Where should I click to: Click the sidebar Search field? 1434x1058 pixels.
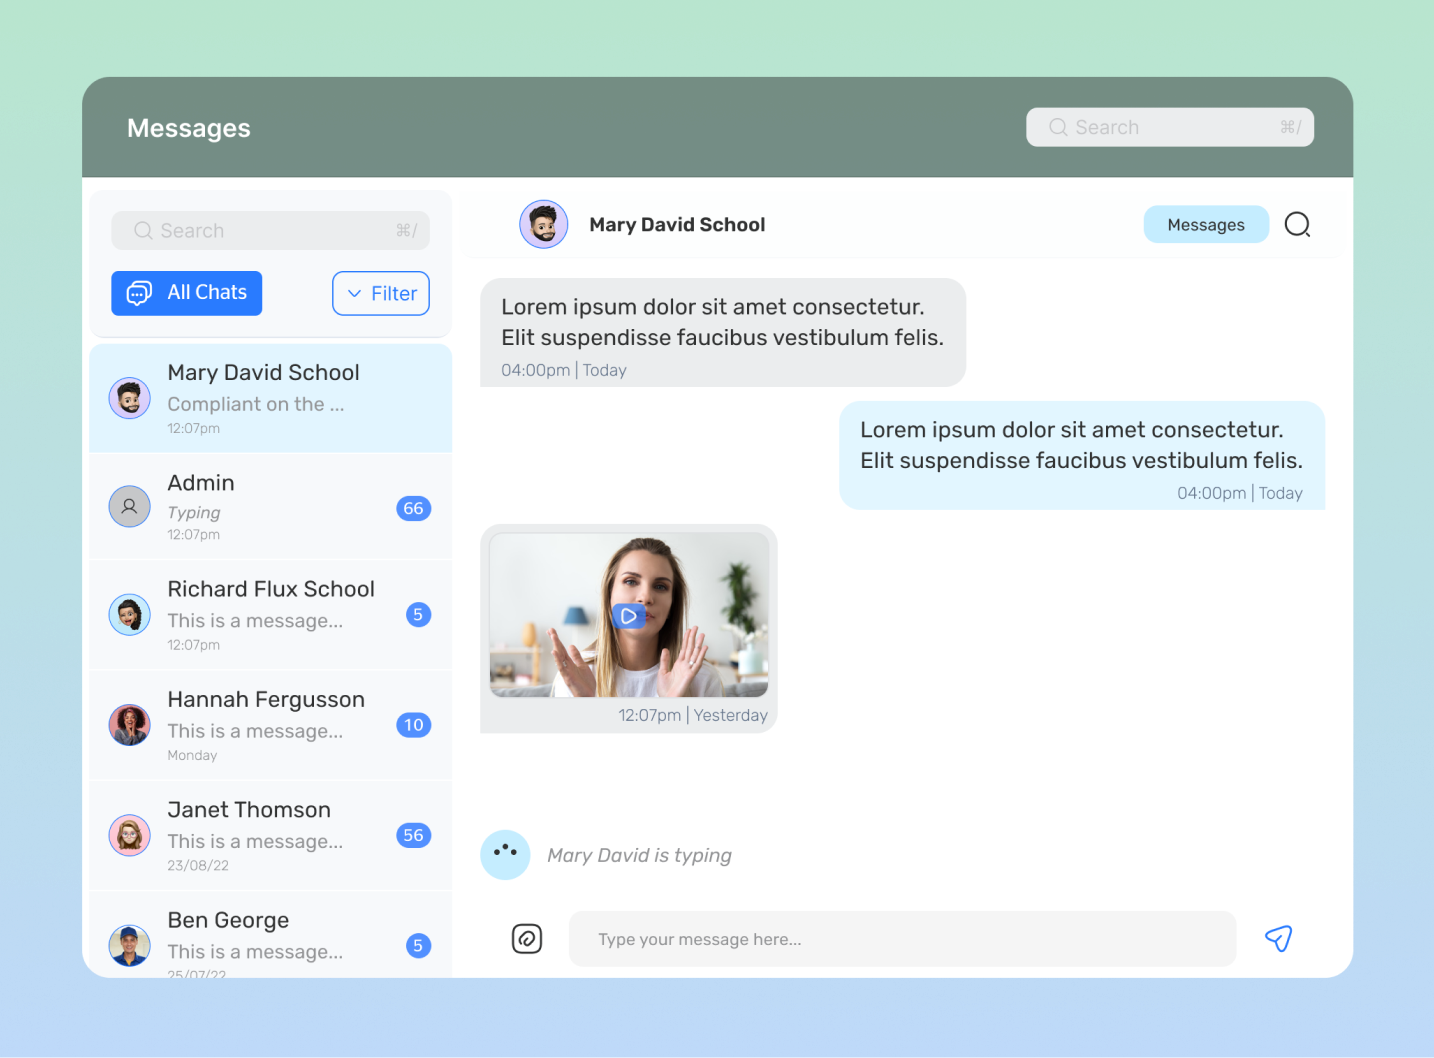coord(271,230)
